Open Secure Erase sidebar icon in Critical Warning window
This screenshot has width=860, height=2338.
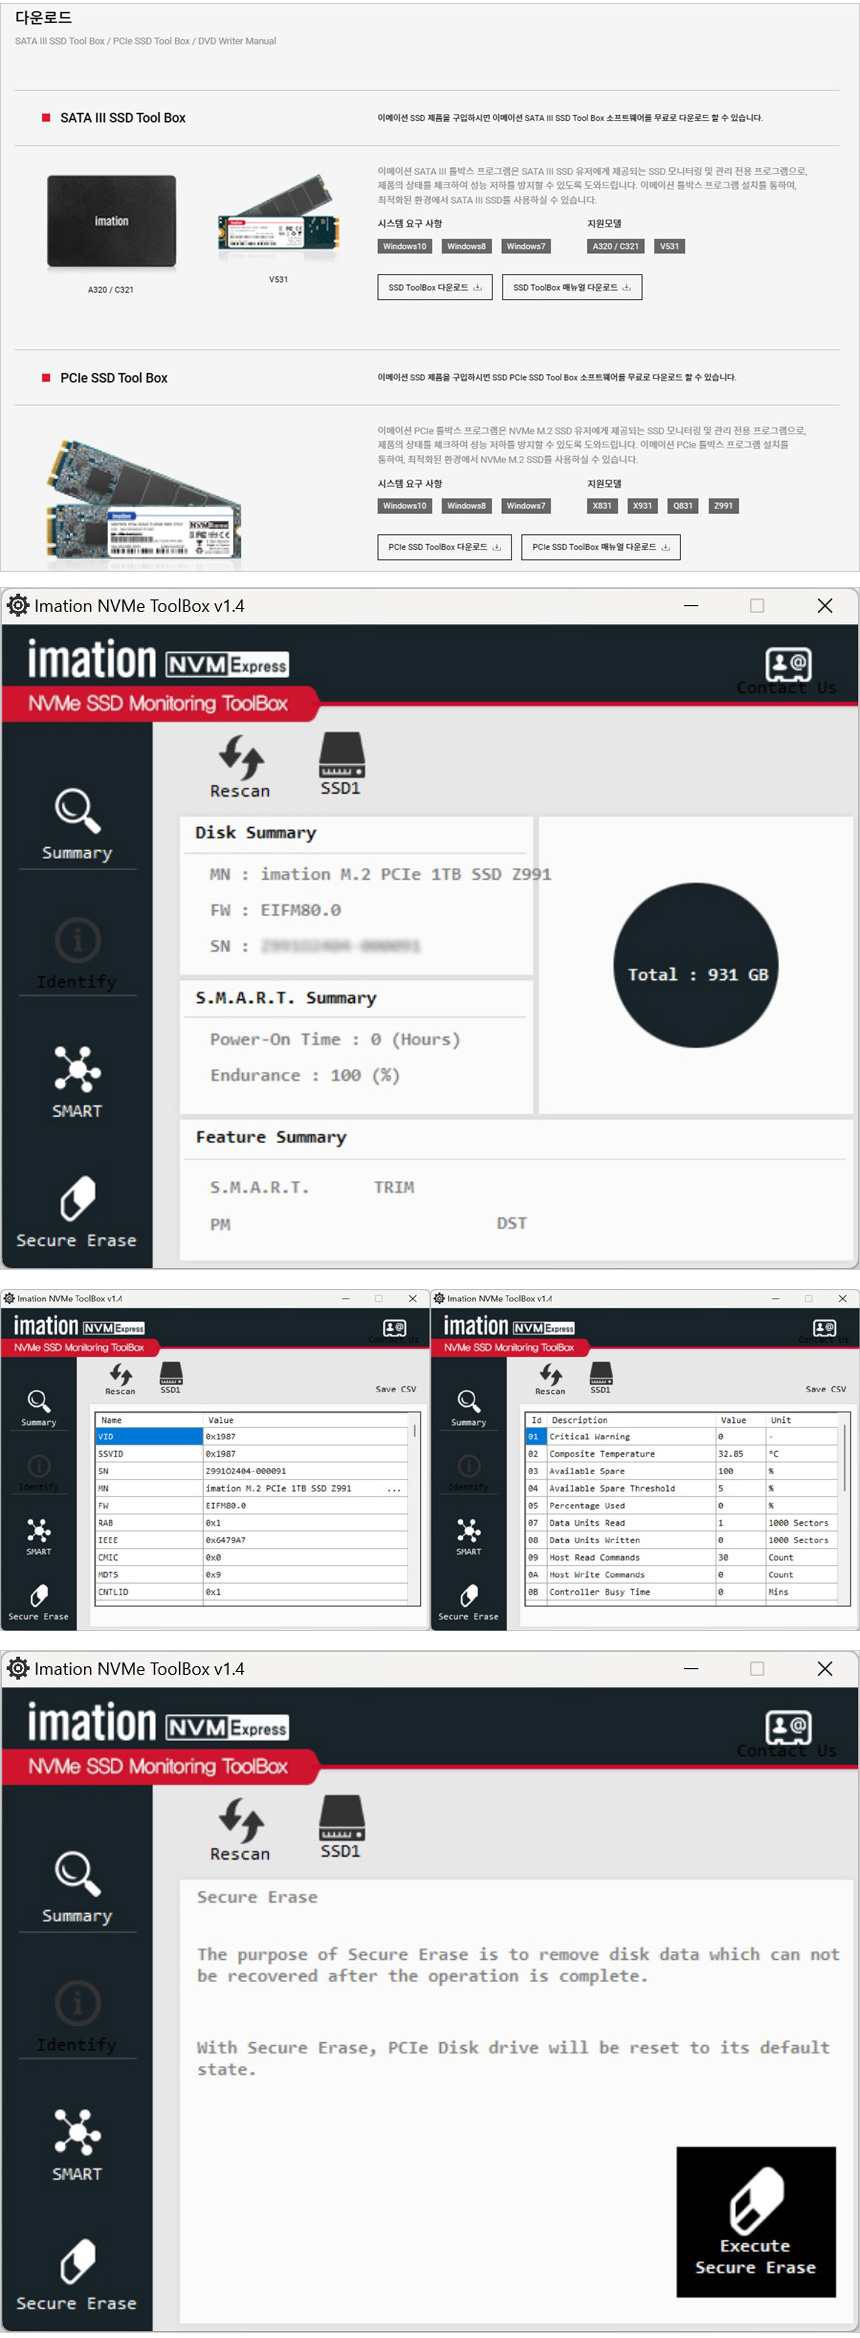click(x=469, y=1595)
